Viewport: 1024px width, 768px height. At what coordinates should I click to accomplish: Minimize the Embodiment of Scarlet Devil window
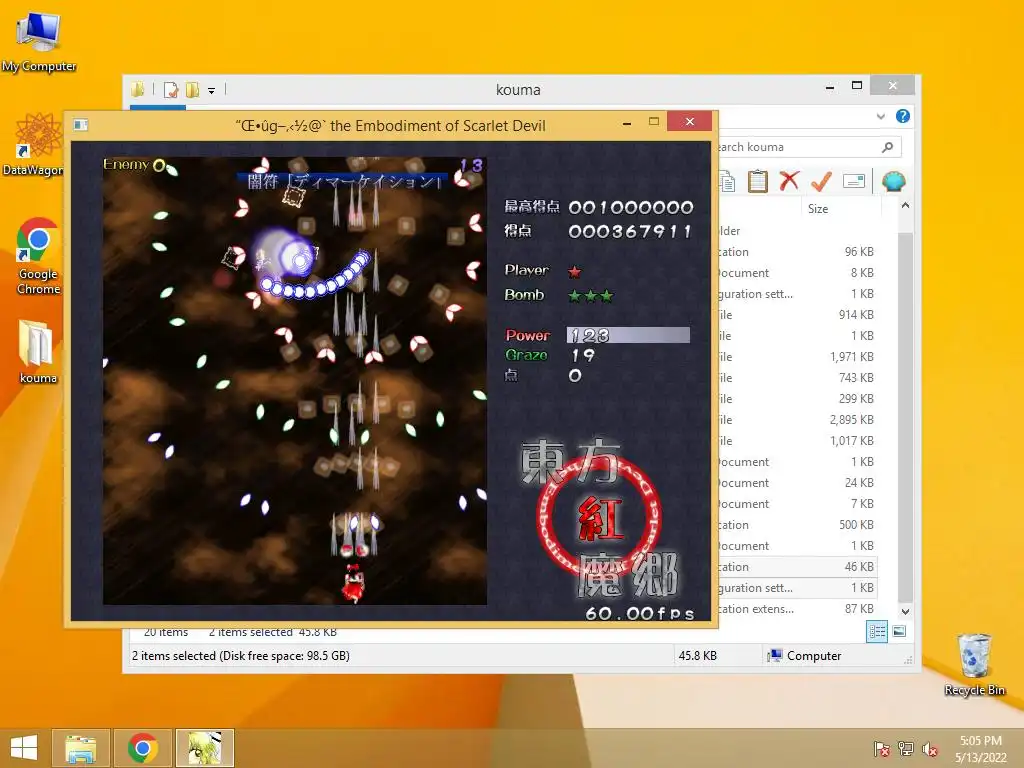pyautogui.click(x=627, y=122)
